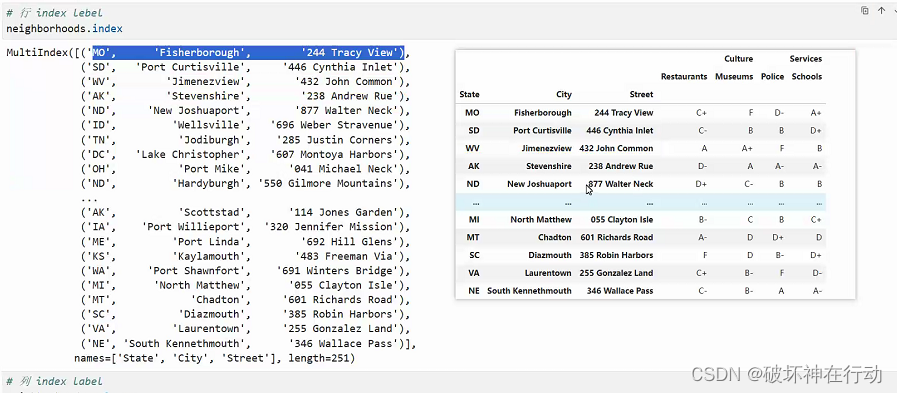Click the 'State' index header in table
This screenshot has width=897, height=393.
click(x=469, y=94)
